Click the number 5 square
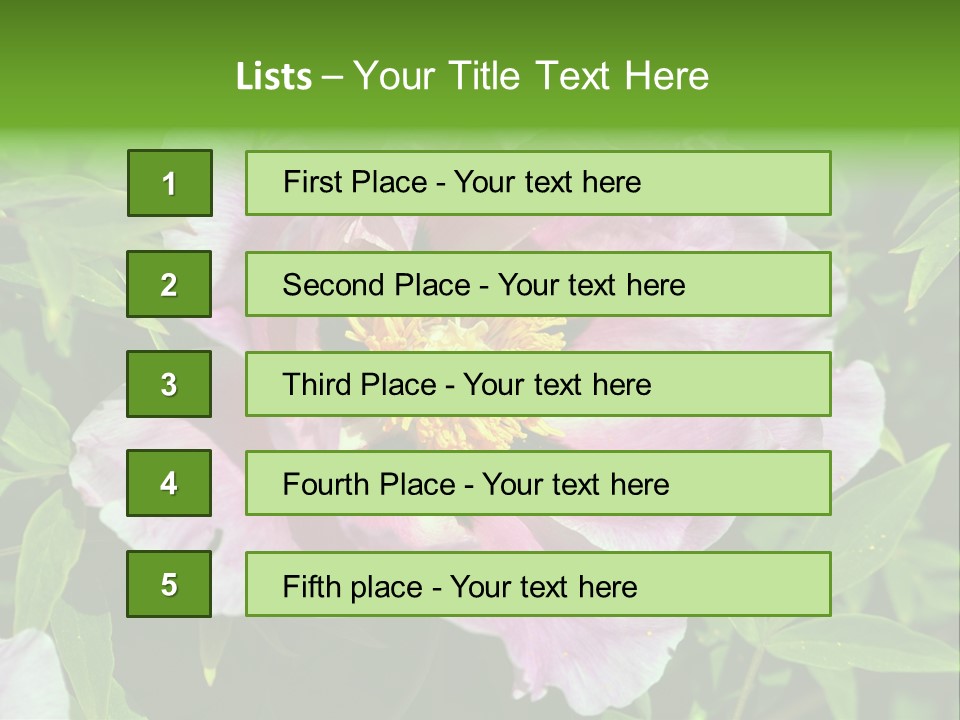 tap(169, 584)
